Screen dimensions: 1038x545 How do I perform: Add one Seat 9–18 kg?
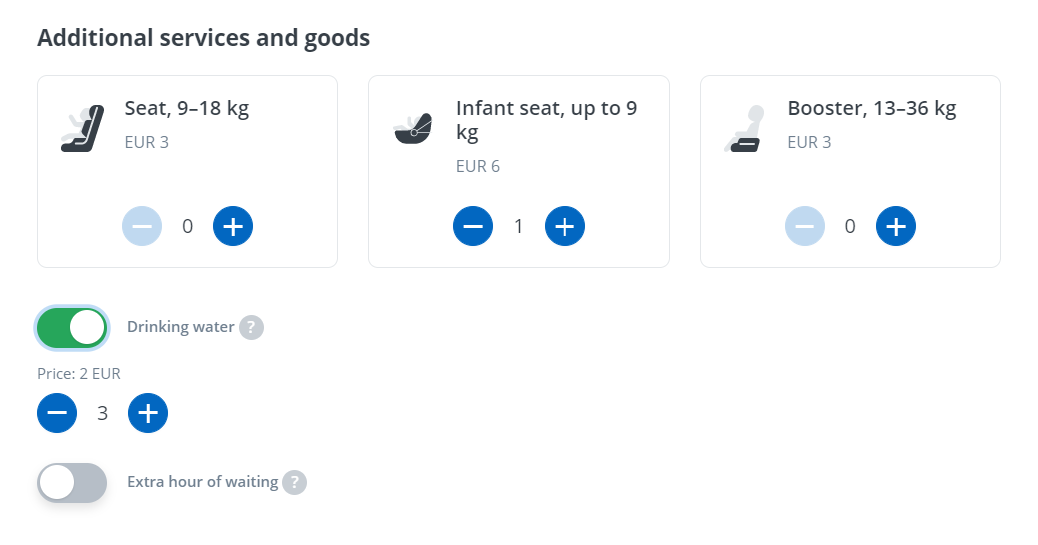point(233,226)
